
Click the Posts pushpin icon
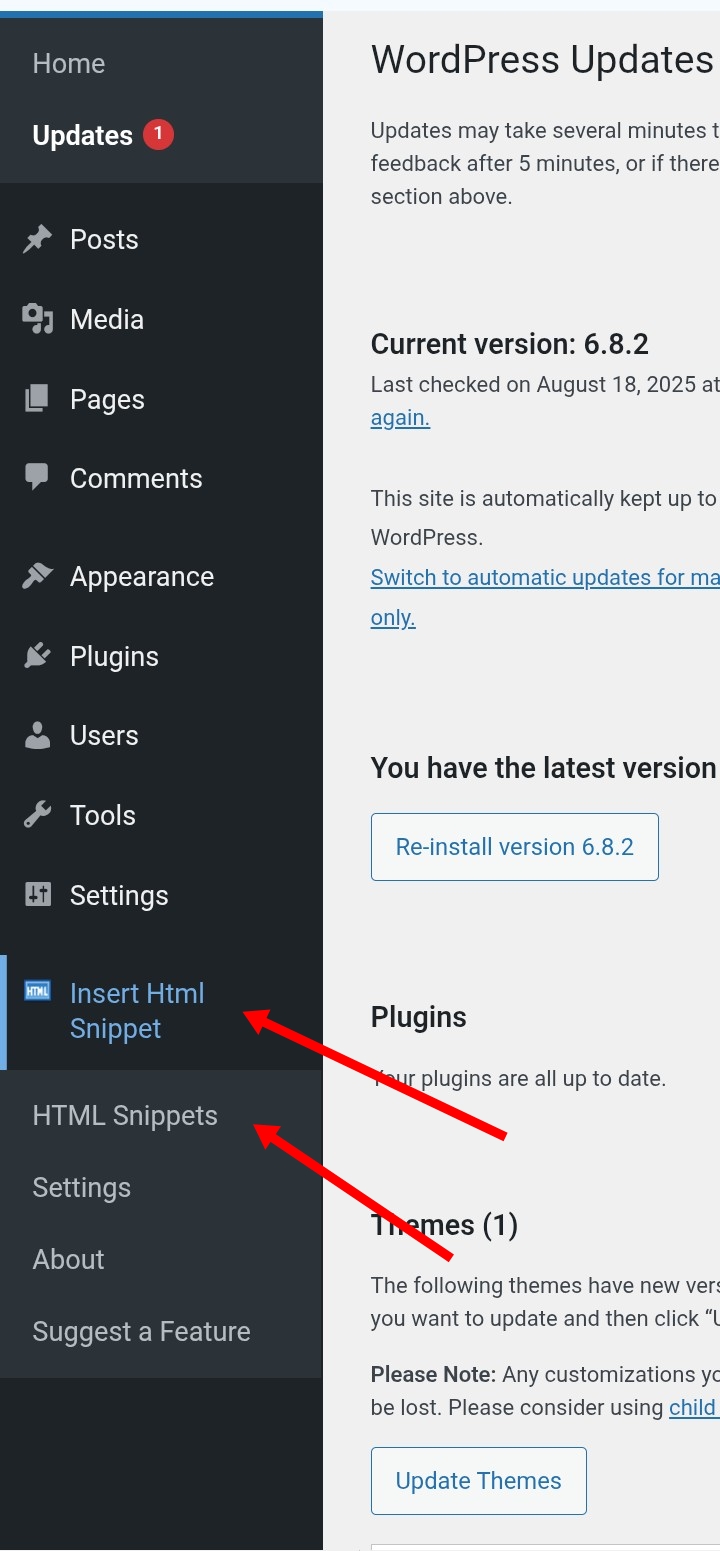coord(37,240)
